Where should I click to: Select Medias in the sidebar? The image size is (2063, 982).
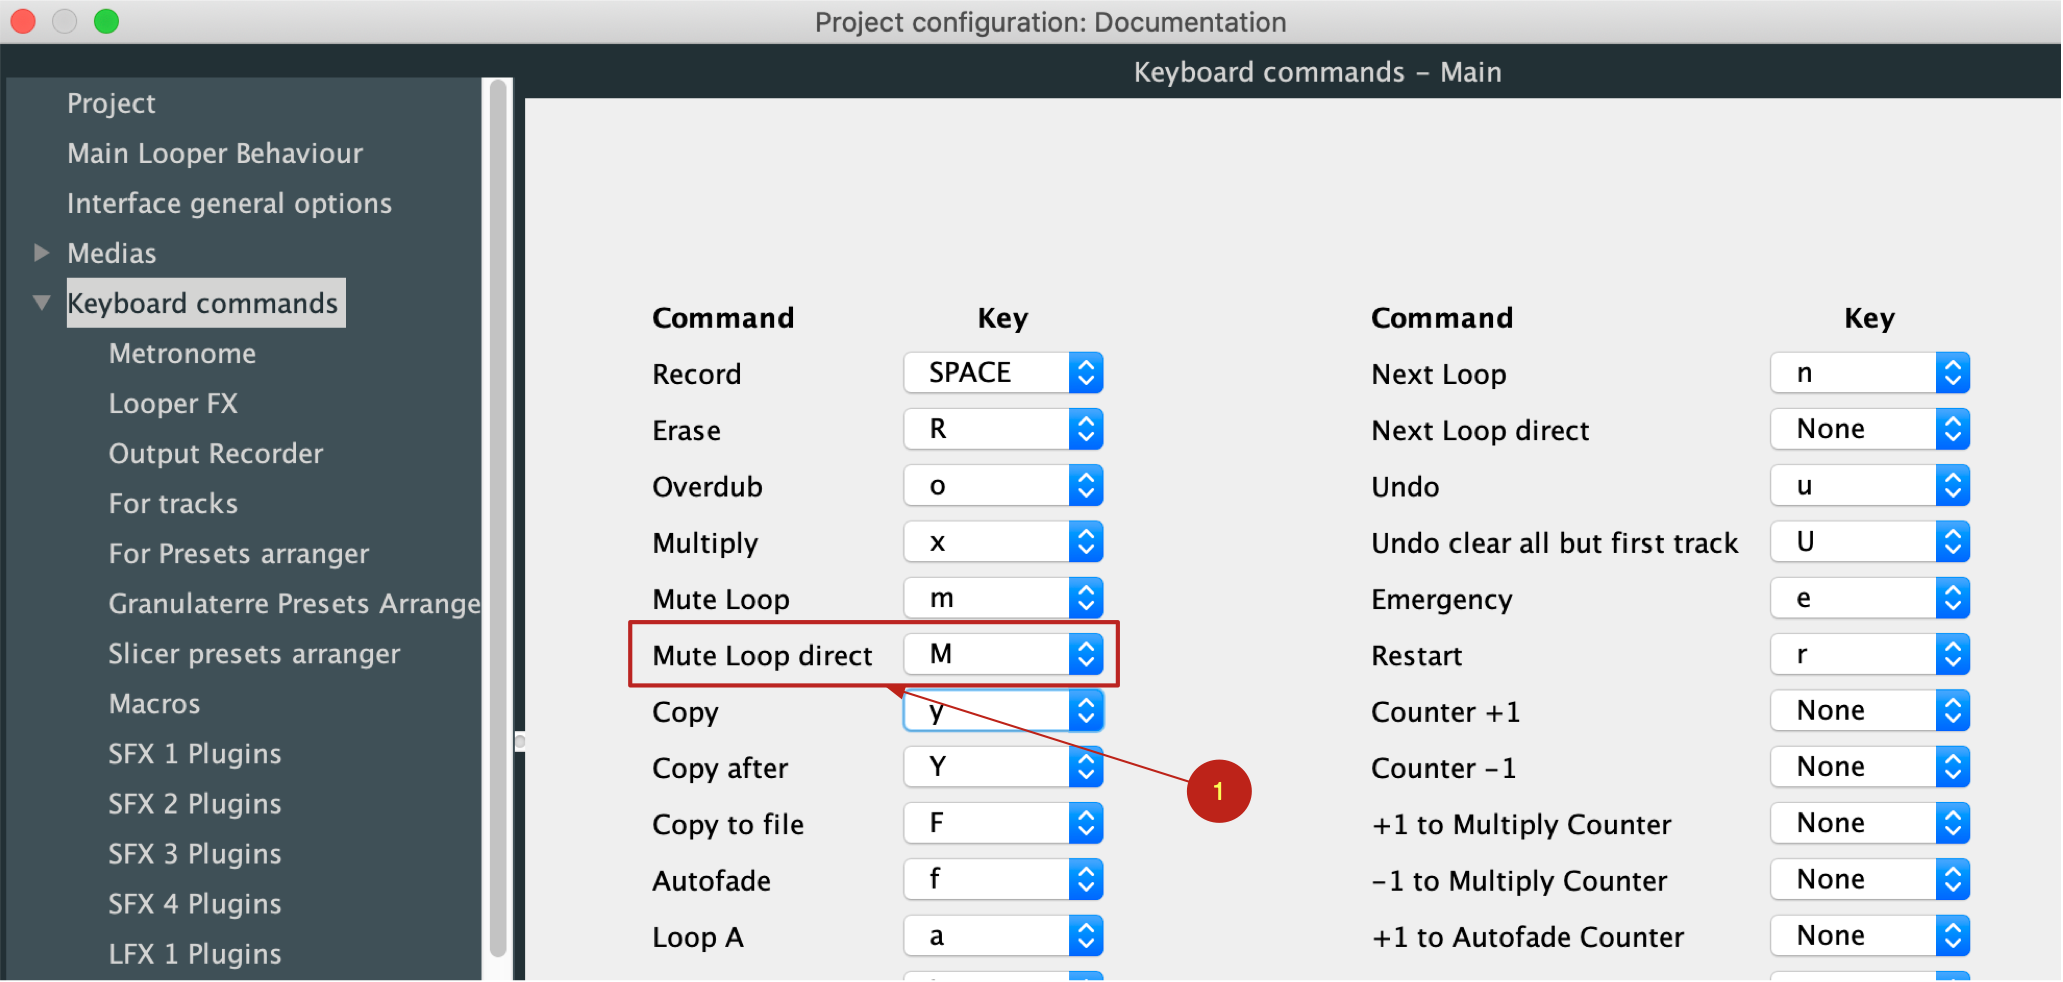112,253
